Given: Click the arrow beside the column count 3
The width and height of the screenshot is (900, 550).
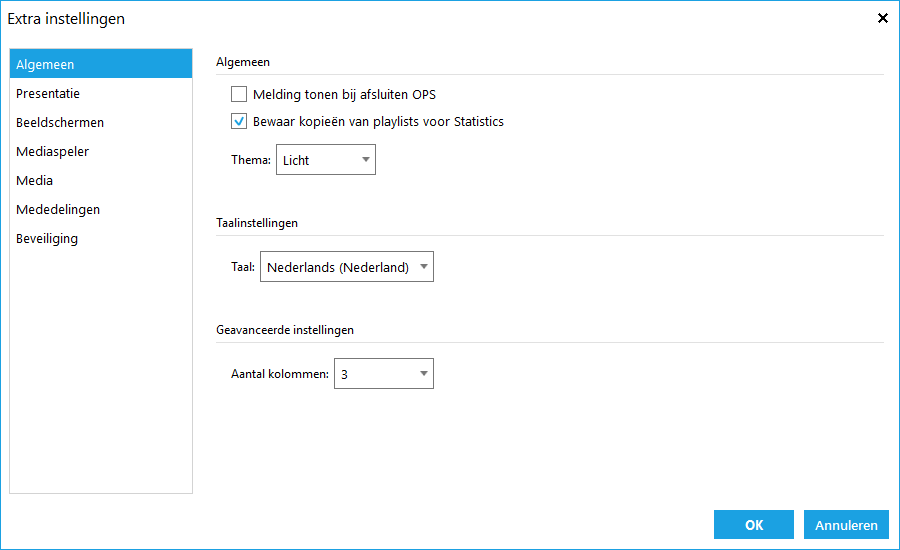Looking at the screenshot, I should (424, 374).
